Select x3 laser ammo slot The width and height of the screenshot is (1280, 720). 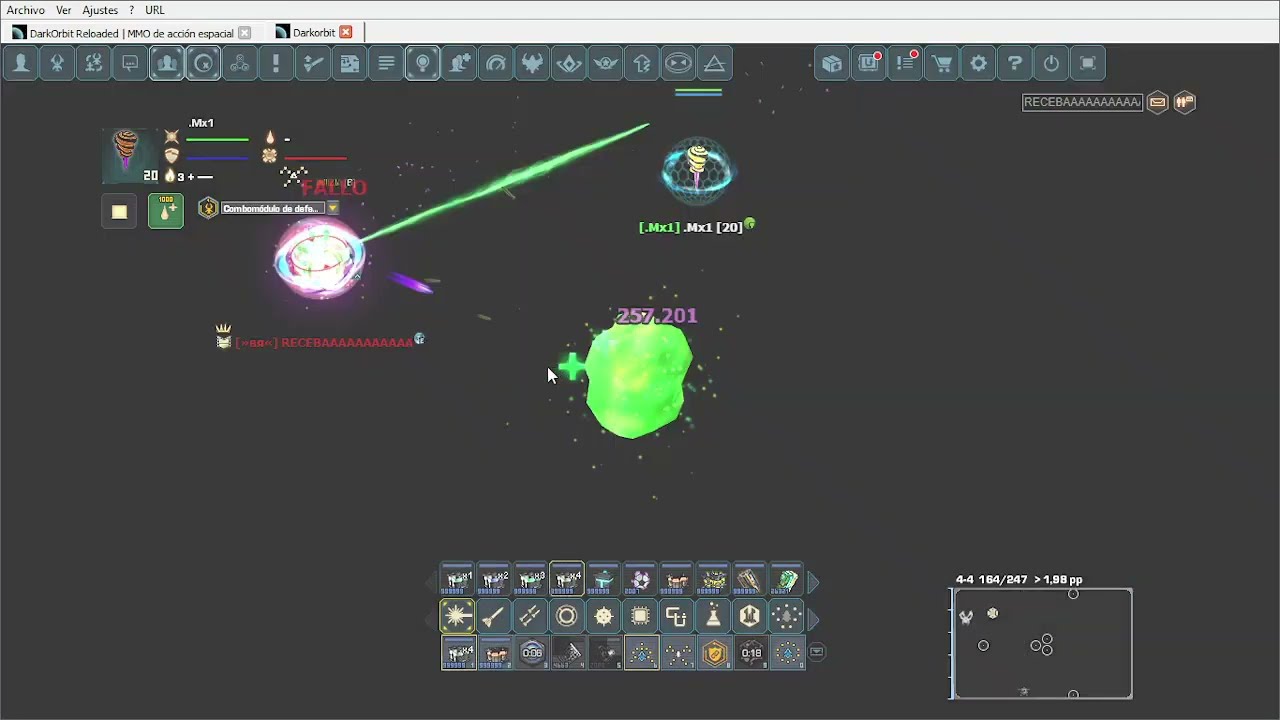click(x=531, y=579)
